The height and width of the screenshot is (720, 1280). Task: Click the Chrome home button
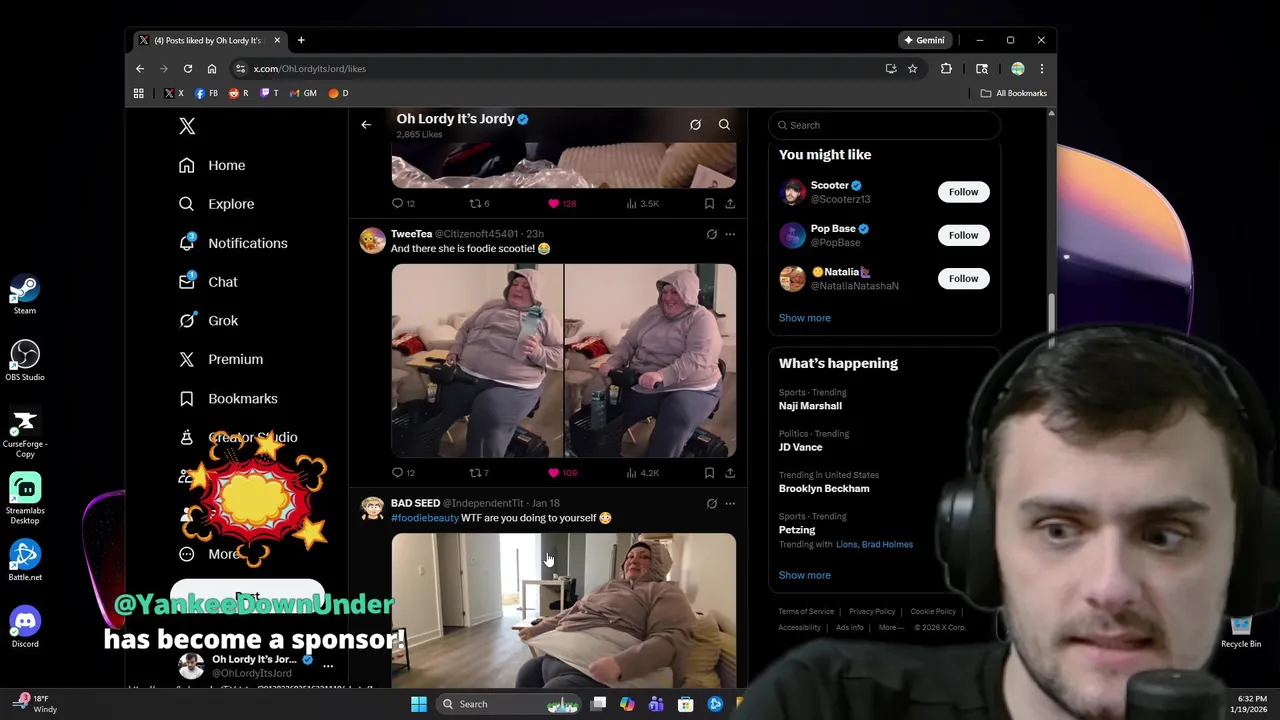[x=212, y=69]
